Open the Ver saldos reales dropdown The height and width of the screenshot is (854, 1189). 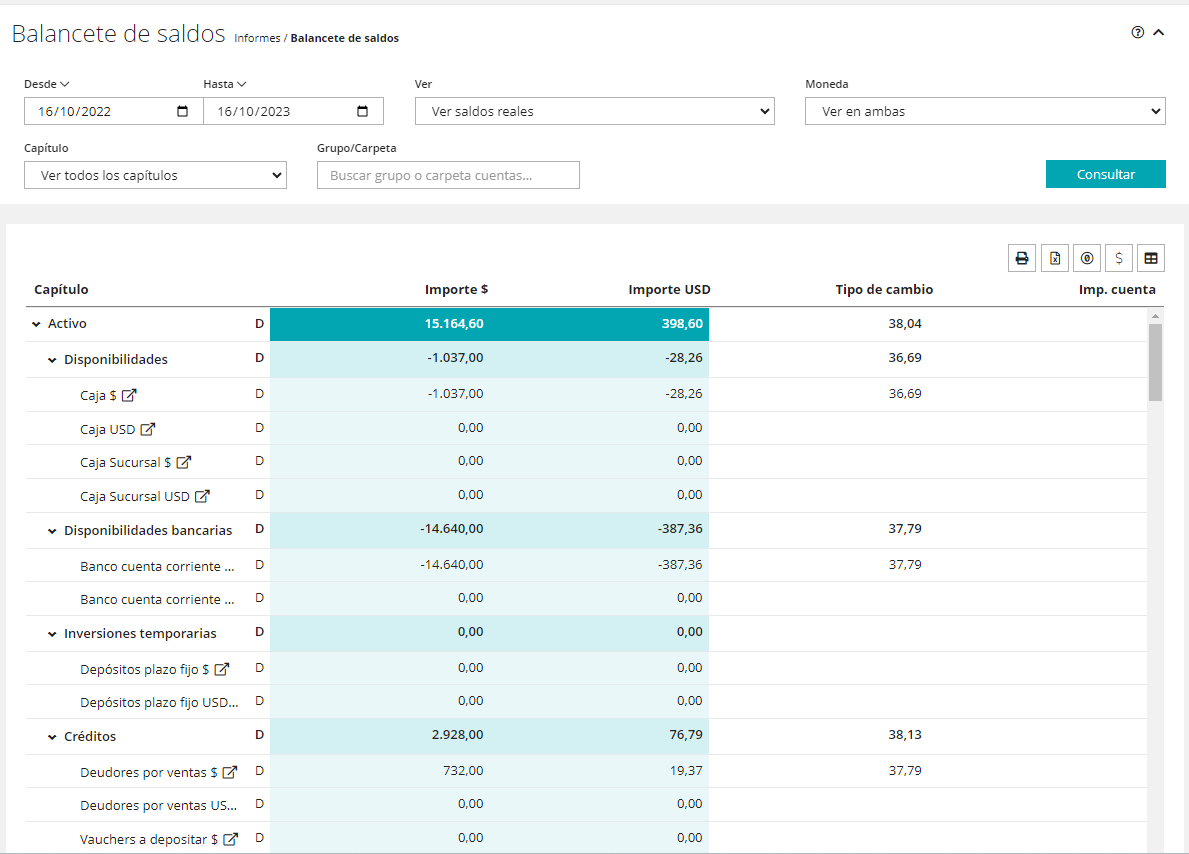594,111
